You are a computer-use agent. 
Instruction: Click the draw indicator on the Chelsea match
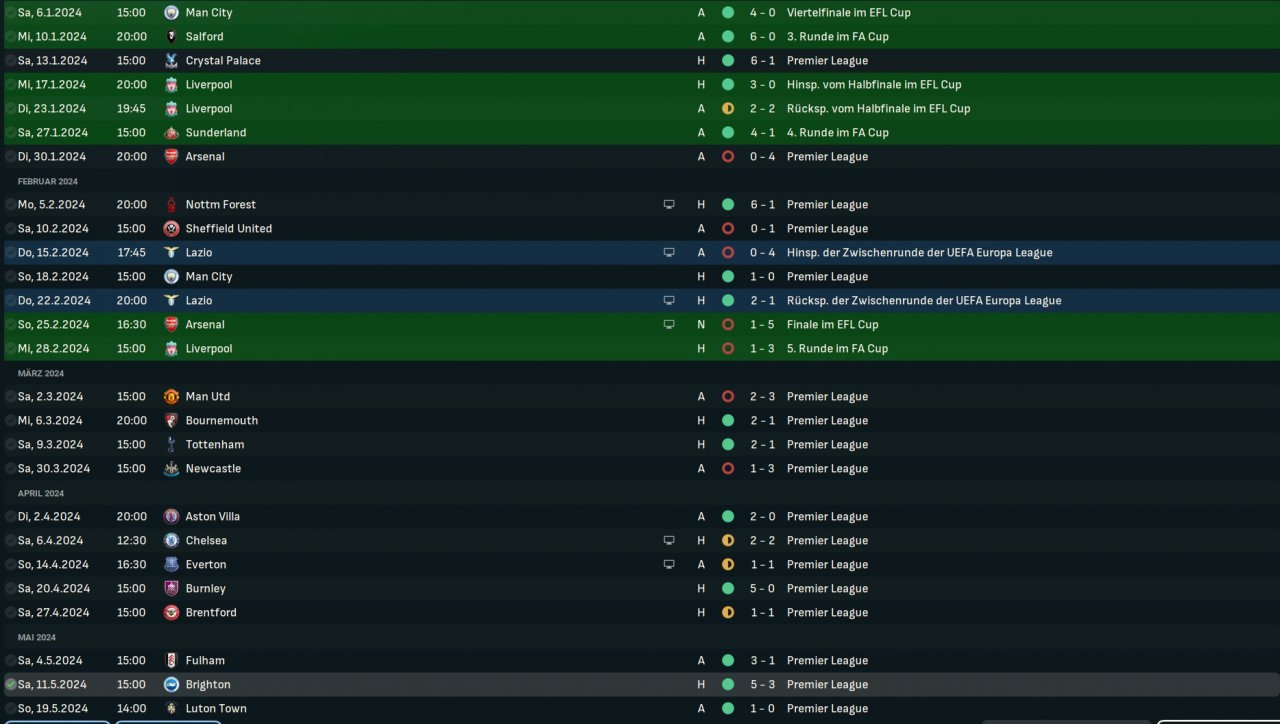pyautogui.click(x=728, y=540)
